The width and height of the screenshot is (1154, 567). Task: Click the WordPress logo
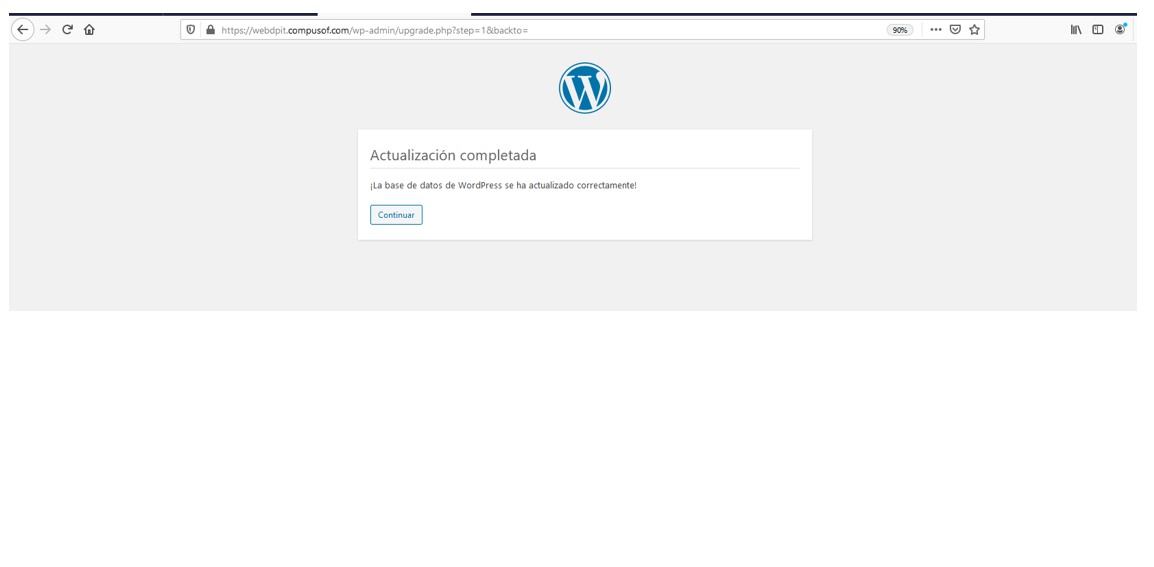click(x=585, y=88)
